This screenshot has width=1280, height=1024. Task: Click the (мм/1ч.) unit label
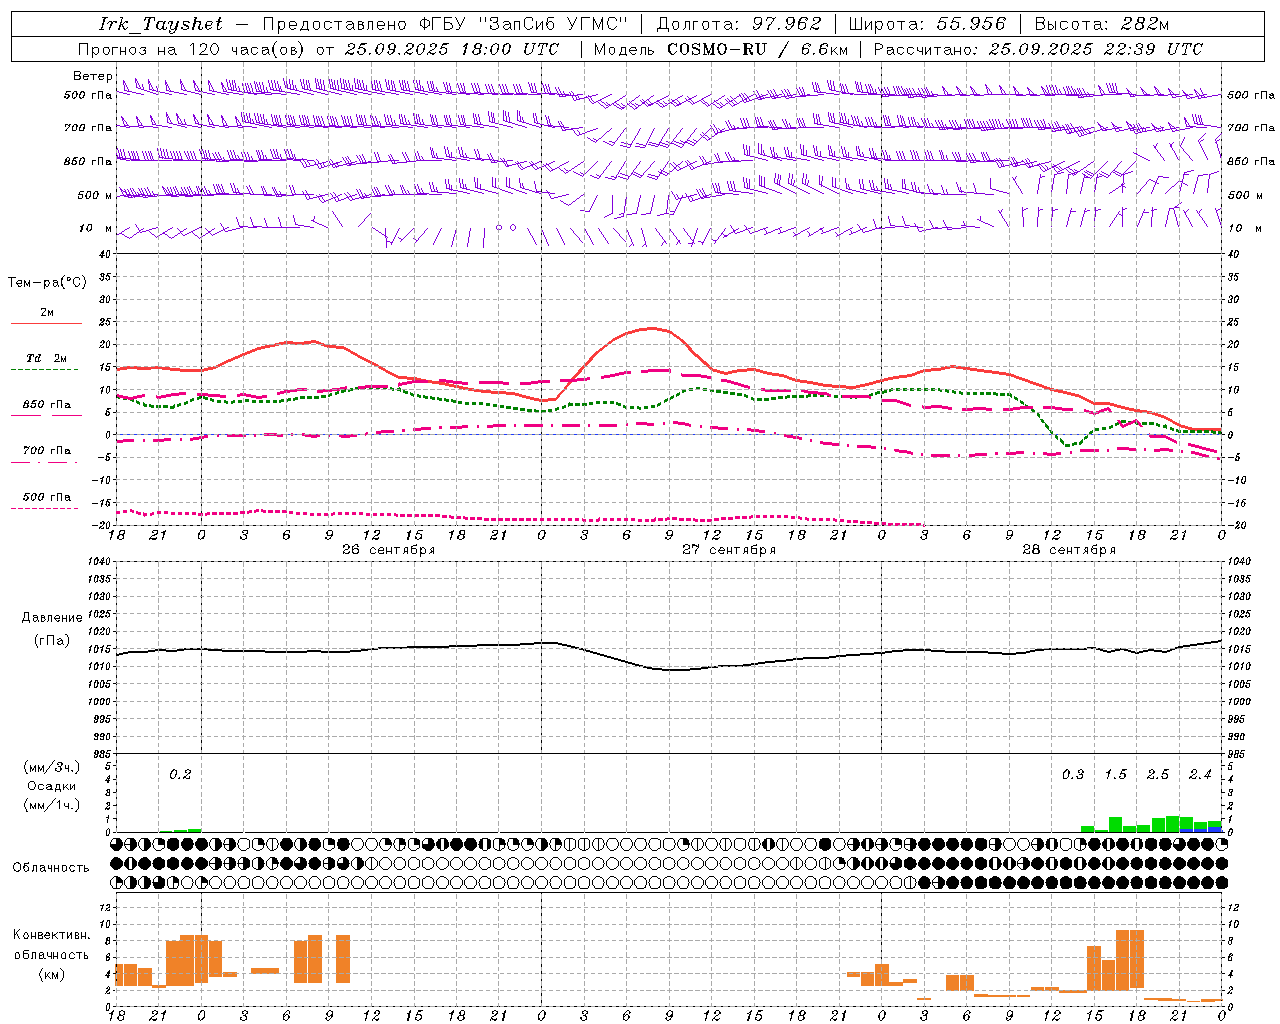(52, 805)
